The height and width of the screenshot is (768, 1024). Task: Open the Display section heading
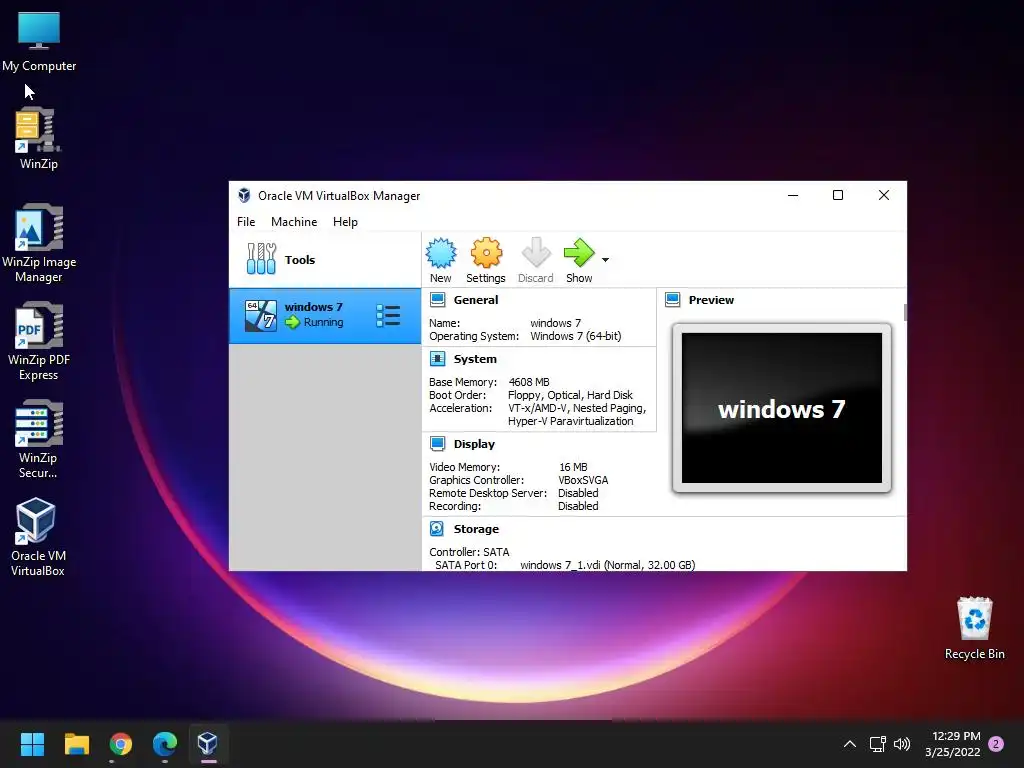[x=474, y=443]
